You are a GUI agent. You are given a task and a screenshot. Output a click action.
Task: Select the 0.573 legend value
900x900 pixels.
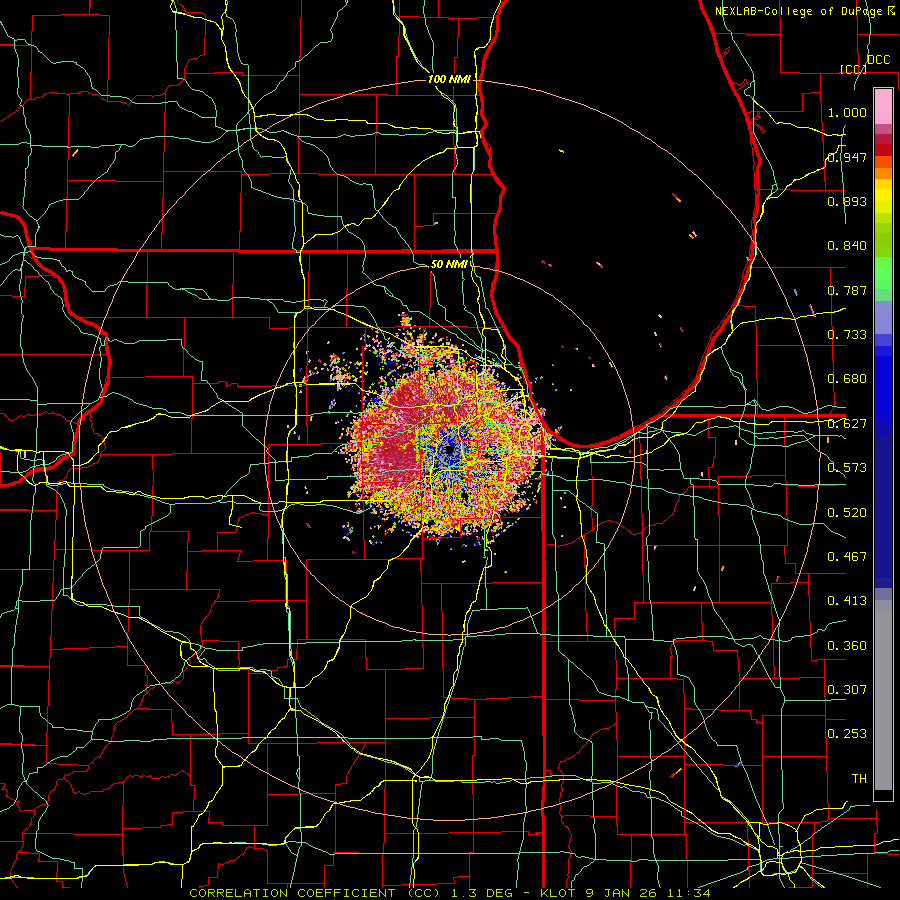[x=847, y=468]
